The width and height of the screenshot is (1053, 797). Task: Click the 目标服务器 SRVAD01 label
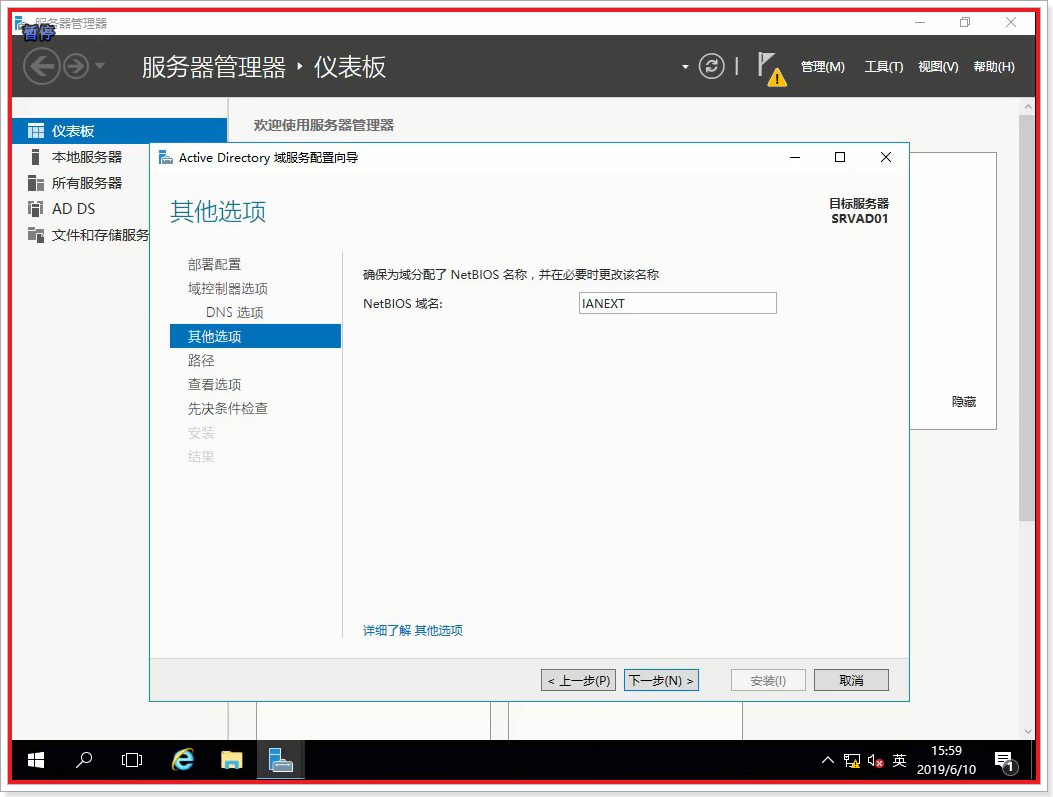coord(859,211)
